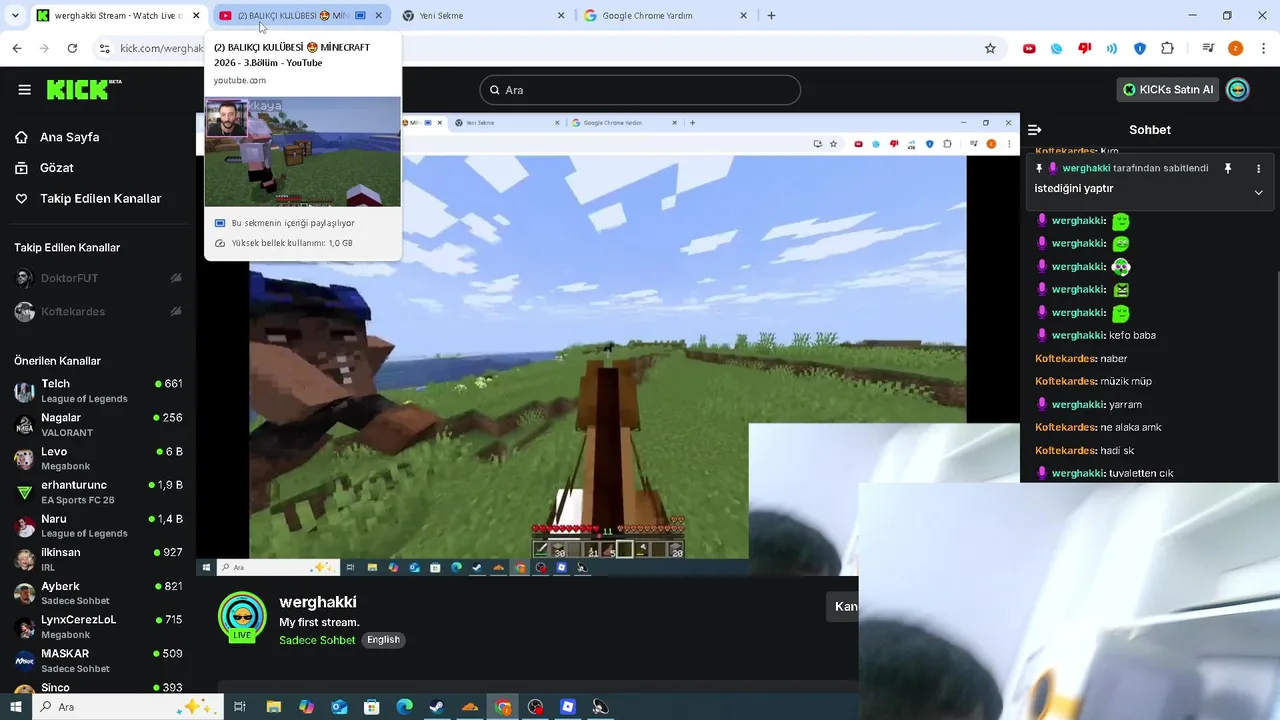Bookmark this page star
1280x720 pixels.
click(x=990, y=48)
